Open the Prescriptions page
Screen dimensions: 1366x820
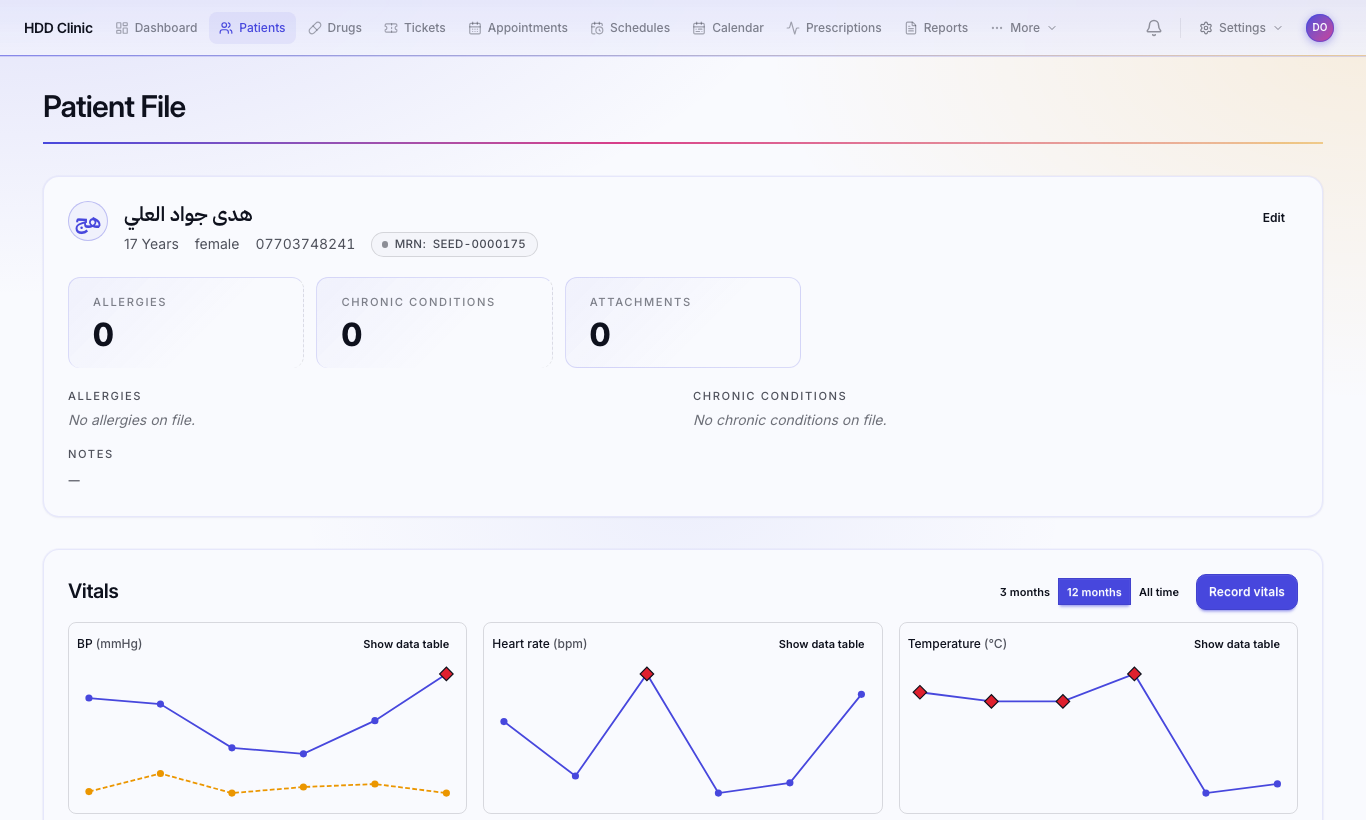pyautogui.click(x=834, y=28)
